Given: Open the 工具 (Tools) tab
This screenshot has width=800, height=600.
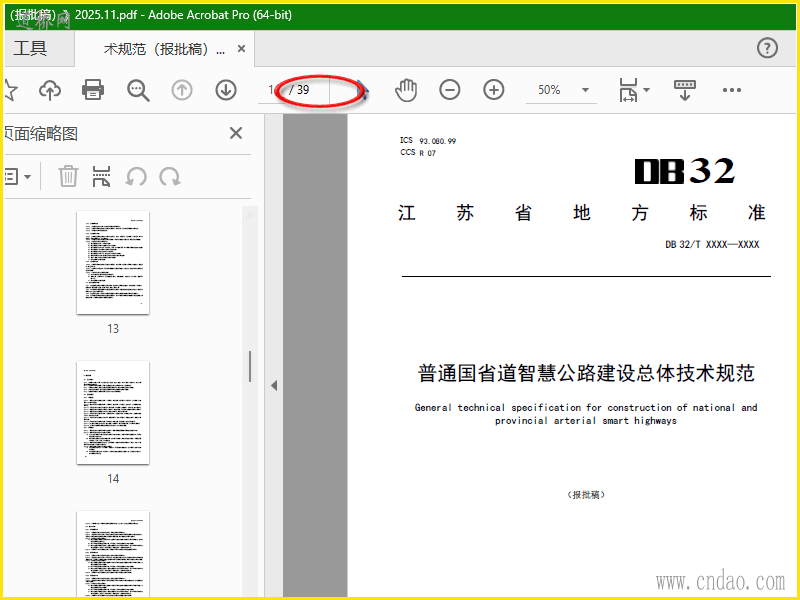Looking at the screenshot, I should tap(31, 48).
